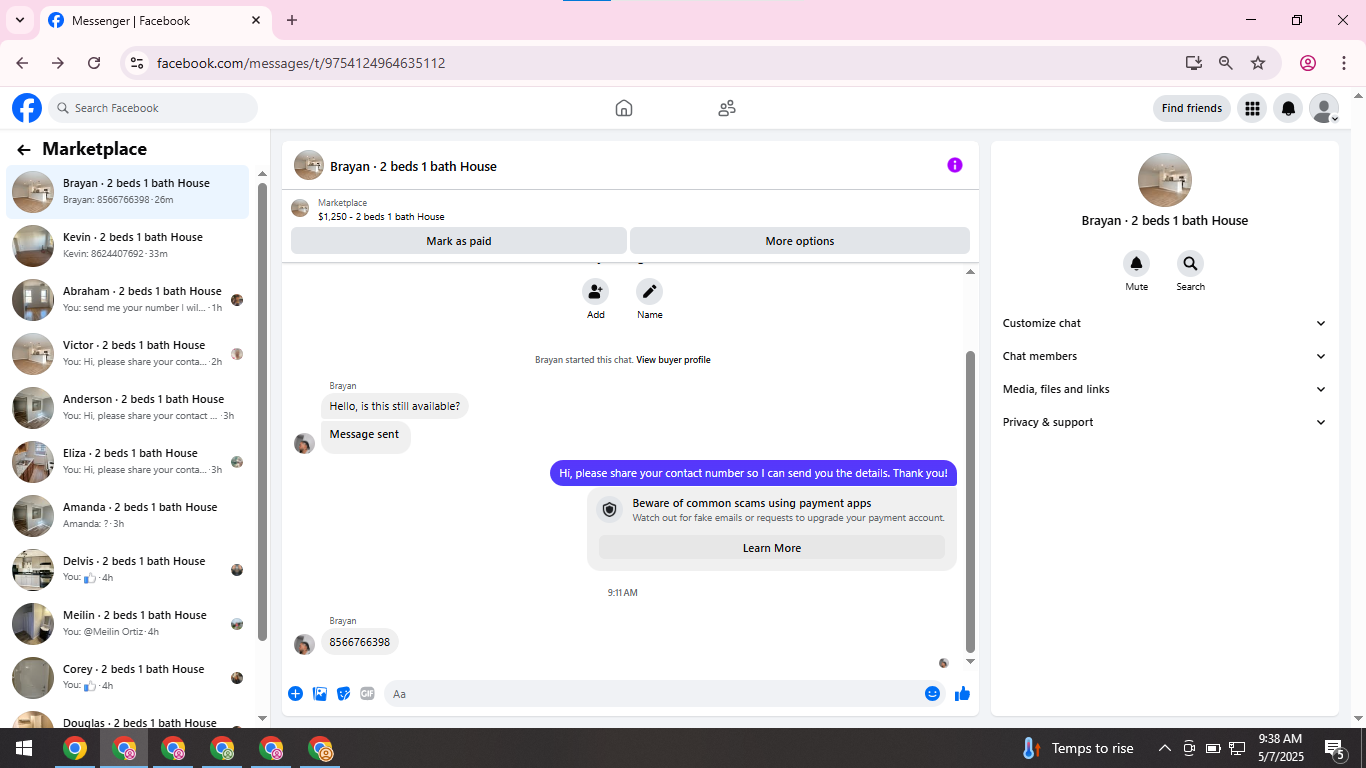Open more actions plus icon in composer

pos(296,693)
